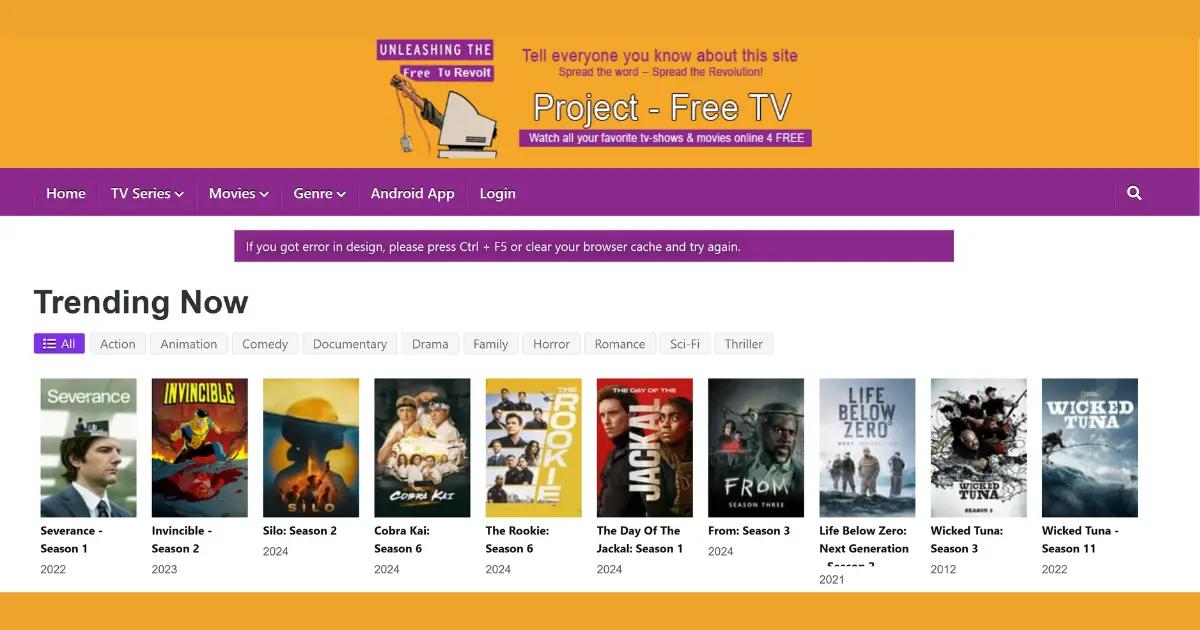Open the Severance Season 1 poster
The height and width of the screenshot is (630, 1200).
(x=88, y=447)
